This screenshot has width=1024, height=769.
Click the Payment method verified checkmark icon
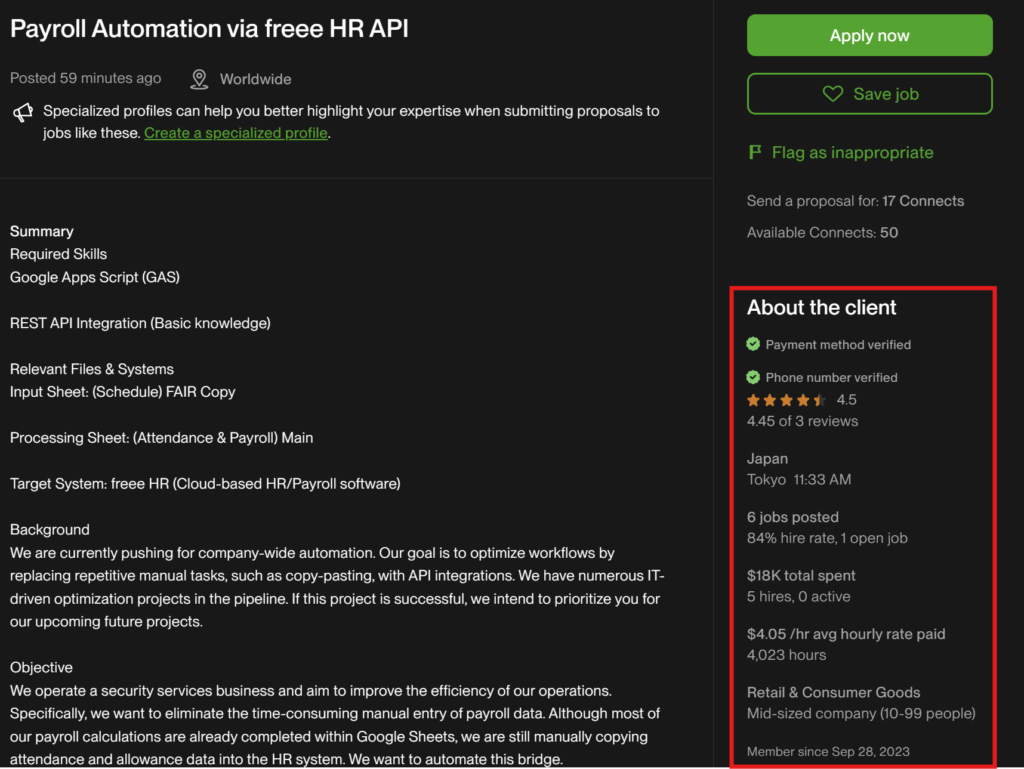[x=753, y=344]
